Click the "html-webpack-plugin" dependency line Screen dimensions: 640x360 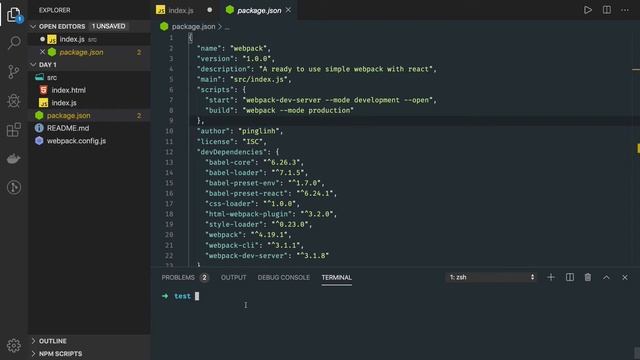271,214
